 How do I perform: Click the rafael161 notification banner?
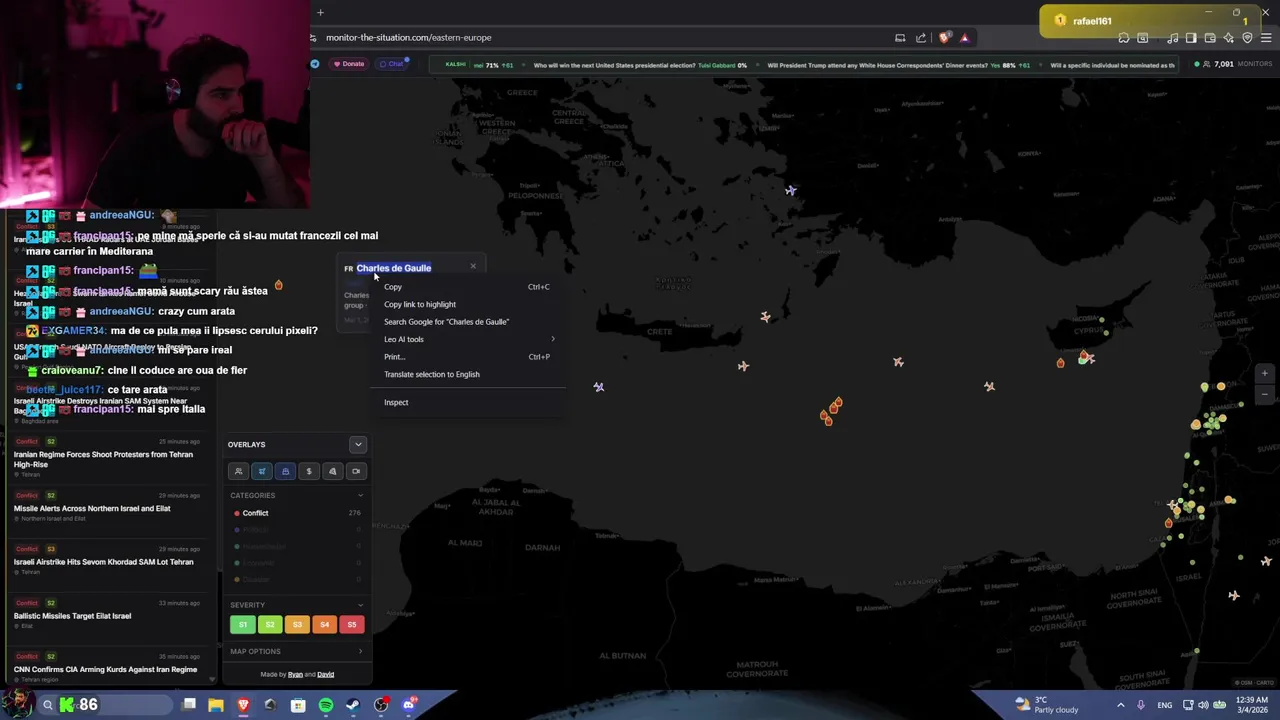(x=1148, y=21)
